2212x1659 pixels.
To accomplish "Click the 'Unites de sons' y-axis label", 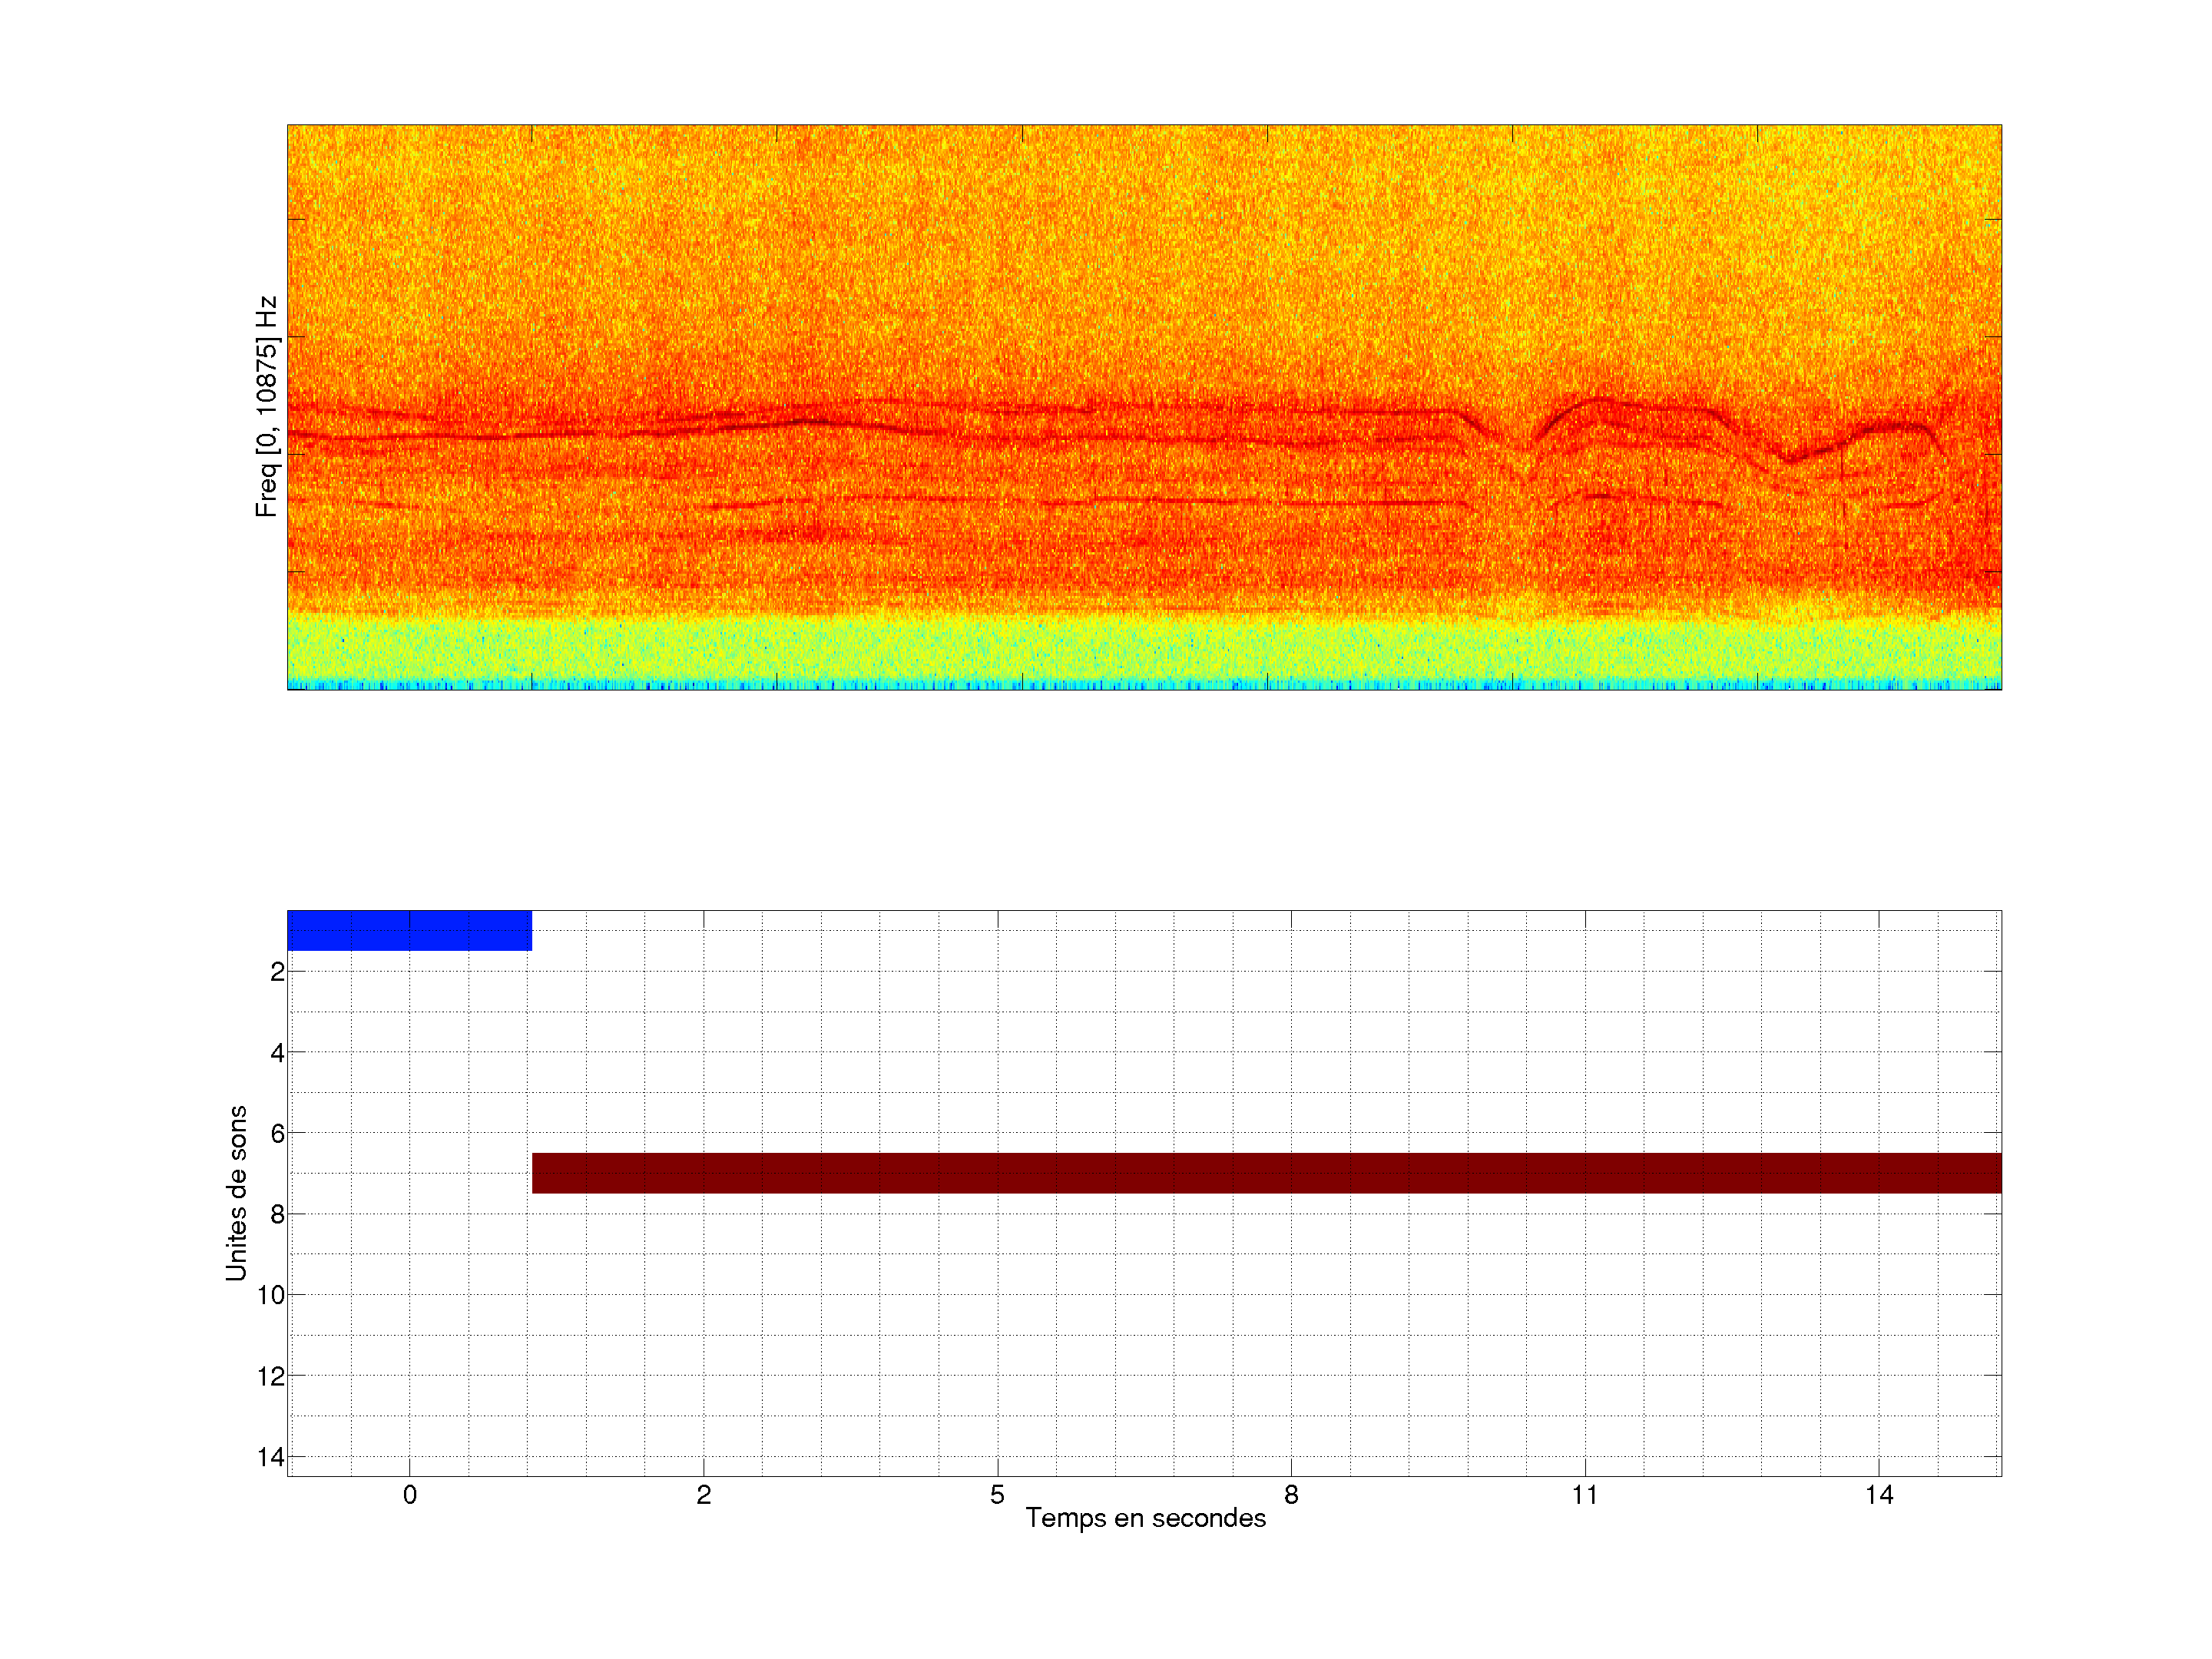I will pyautogui.click(x=237, y=1193).
